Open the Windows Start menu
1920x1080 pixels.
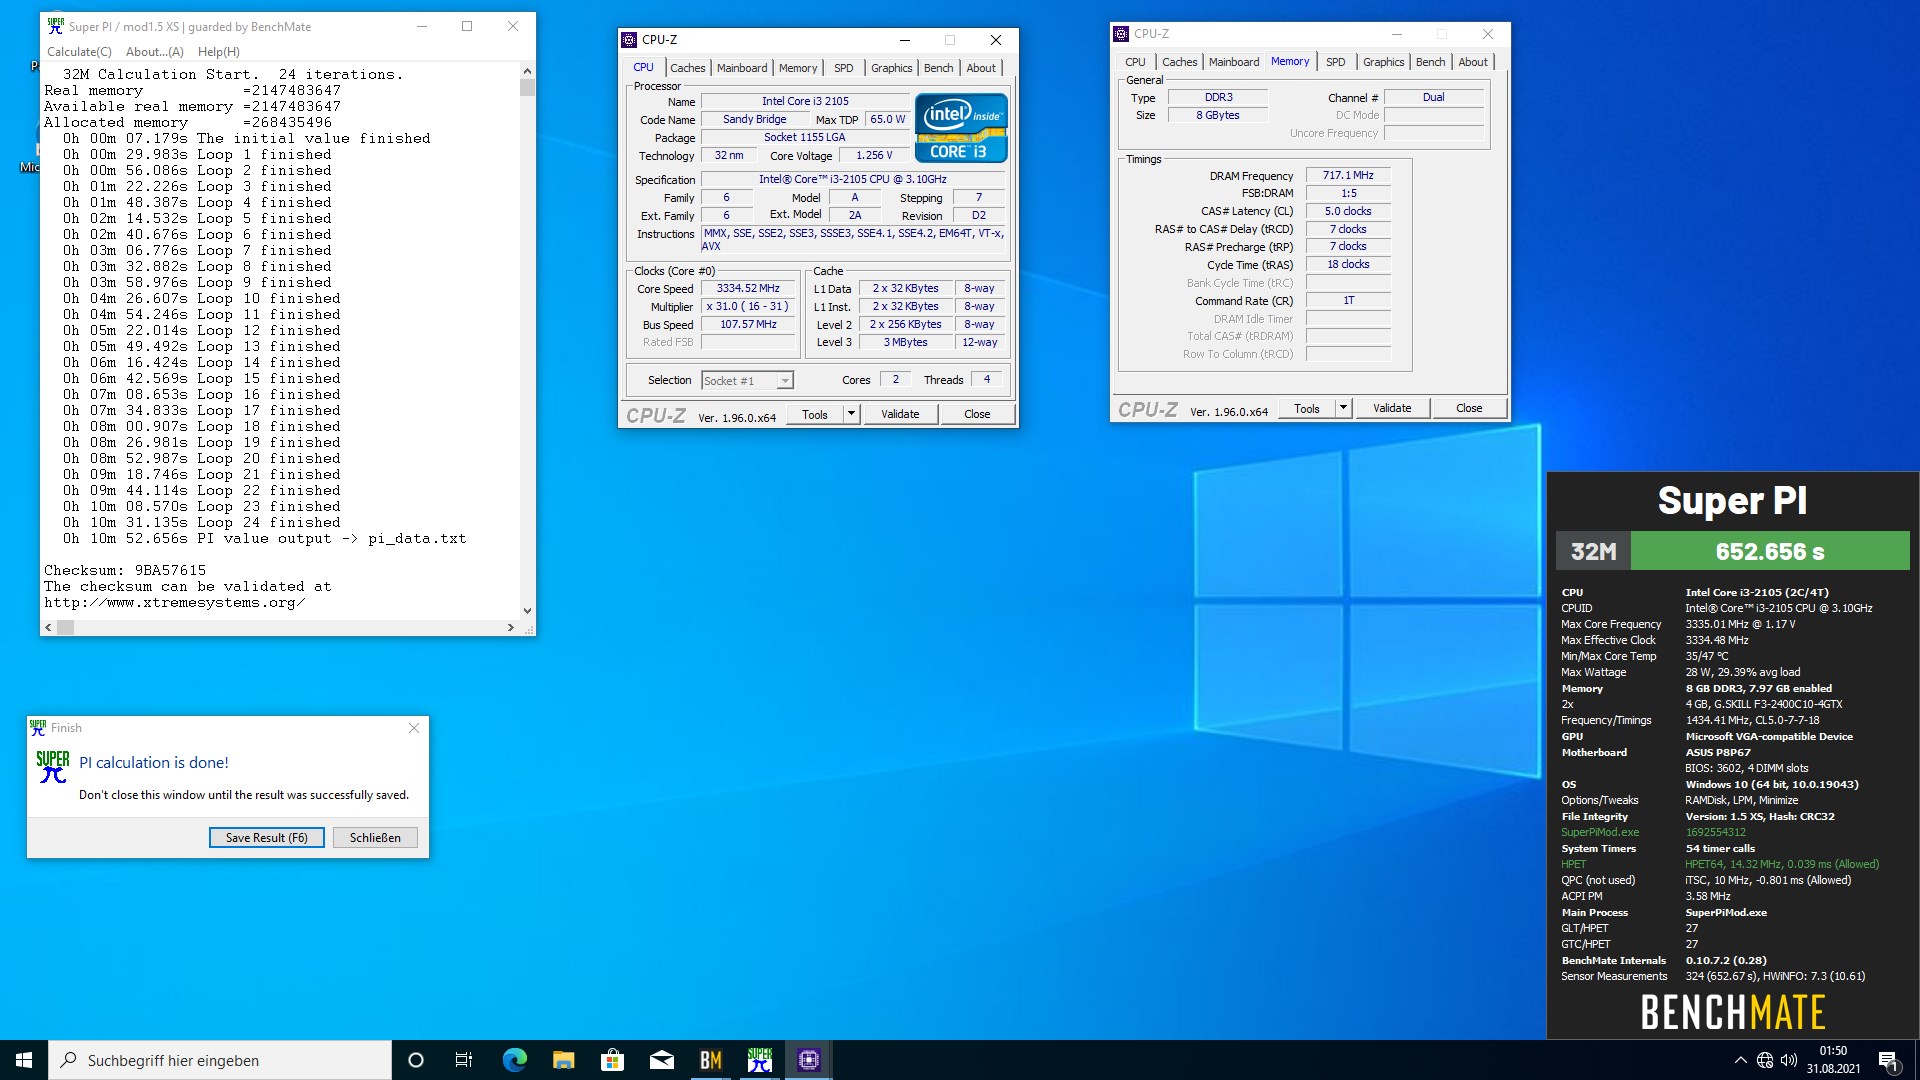coord(24,1060)
